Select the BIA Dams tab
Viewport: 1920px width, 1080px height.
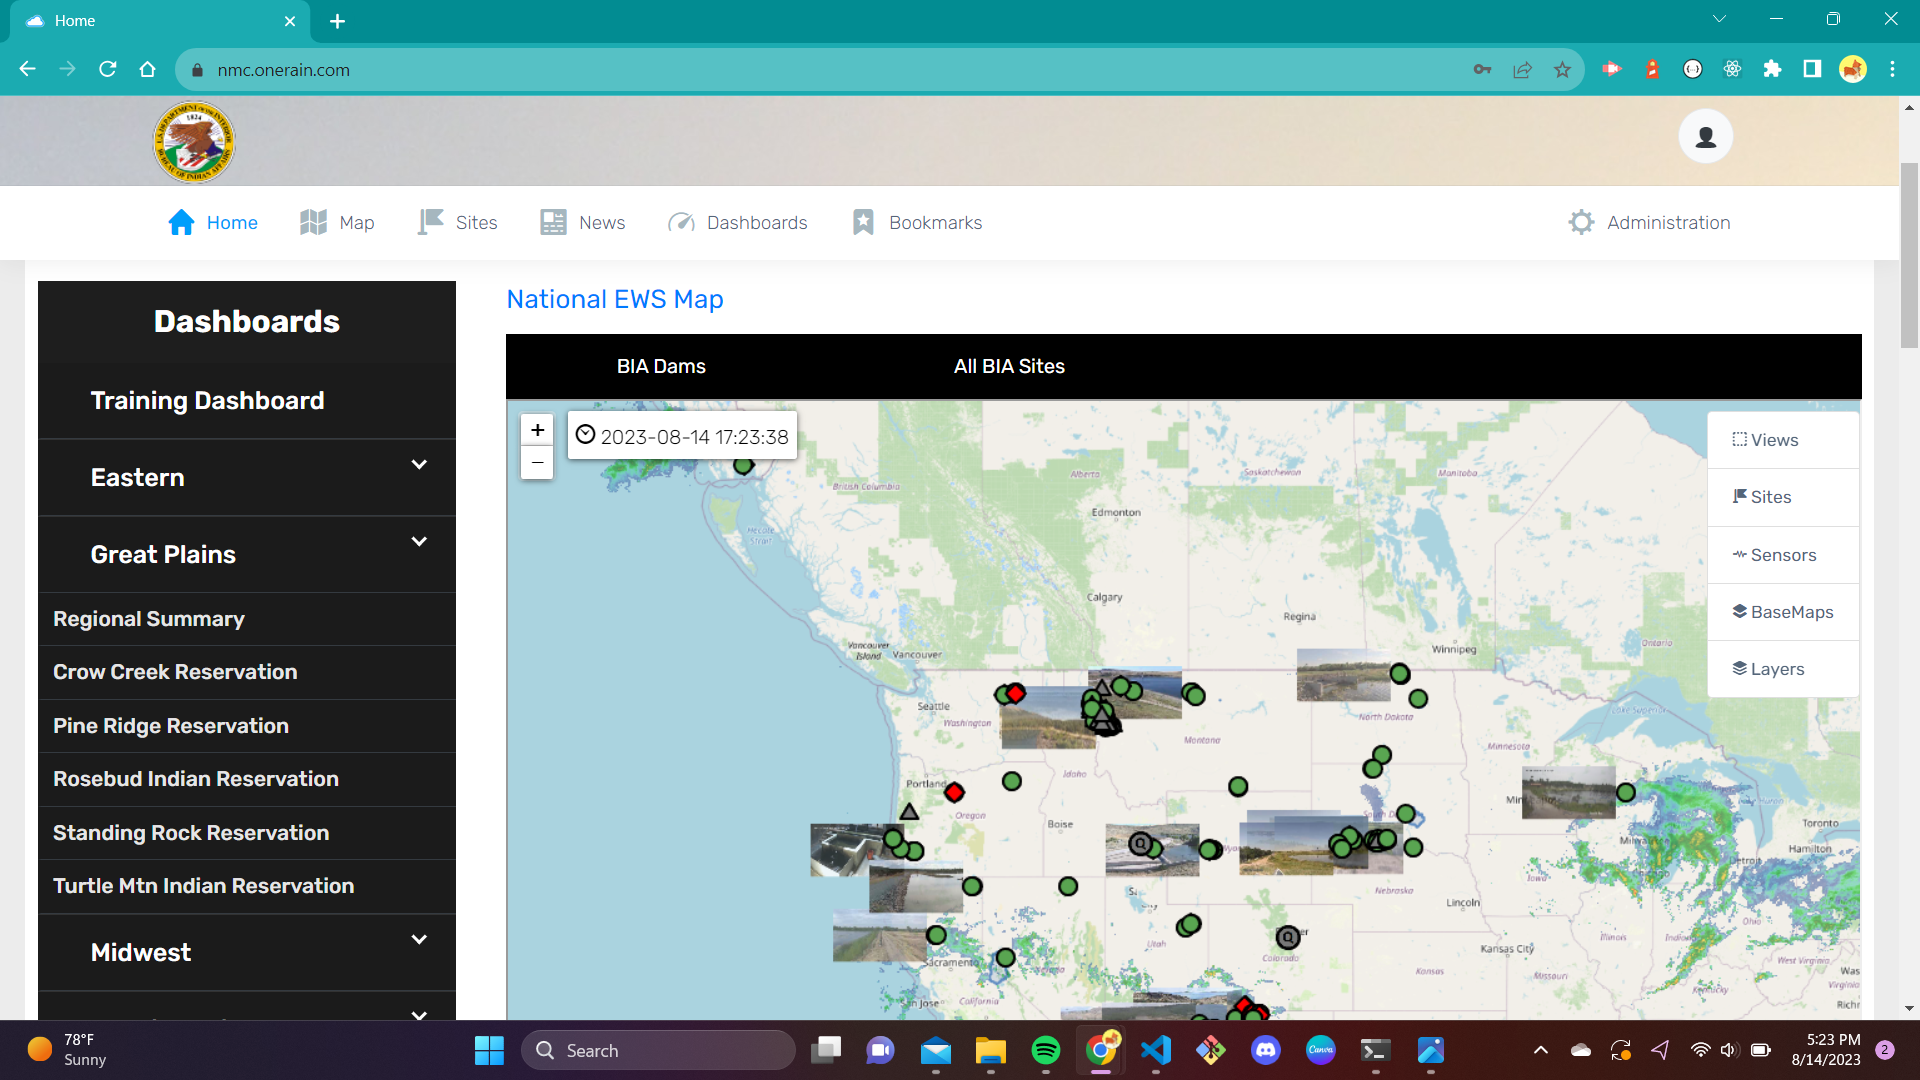coord(660,366)
